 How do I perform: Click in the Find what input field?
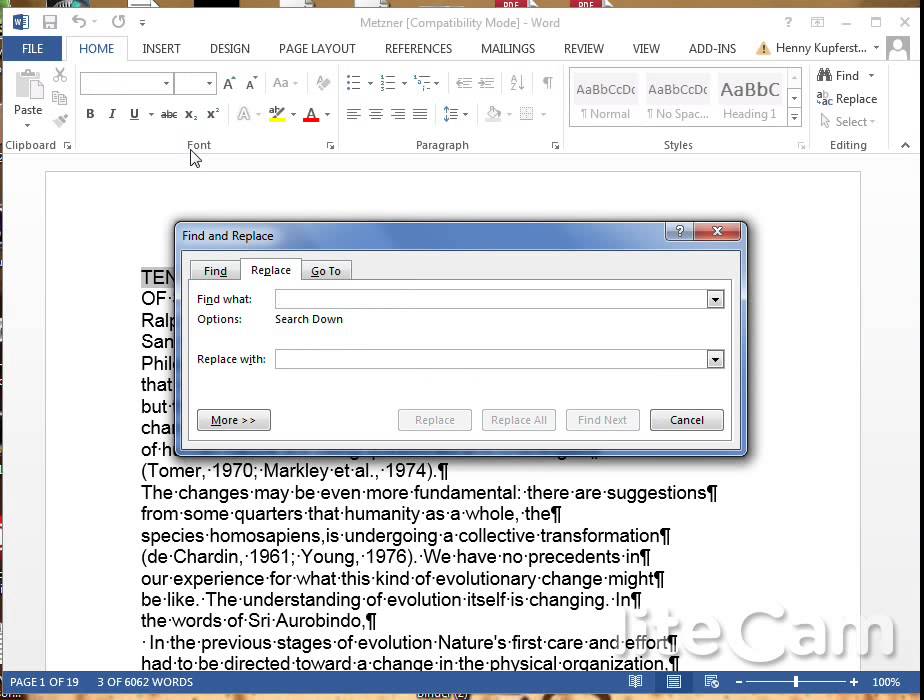click(491, 299)
